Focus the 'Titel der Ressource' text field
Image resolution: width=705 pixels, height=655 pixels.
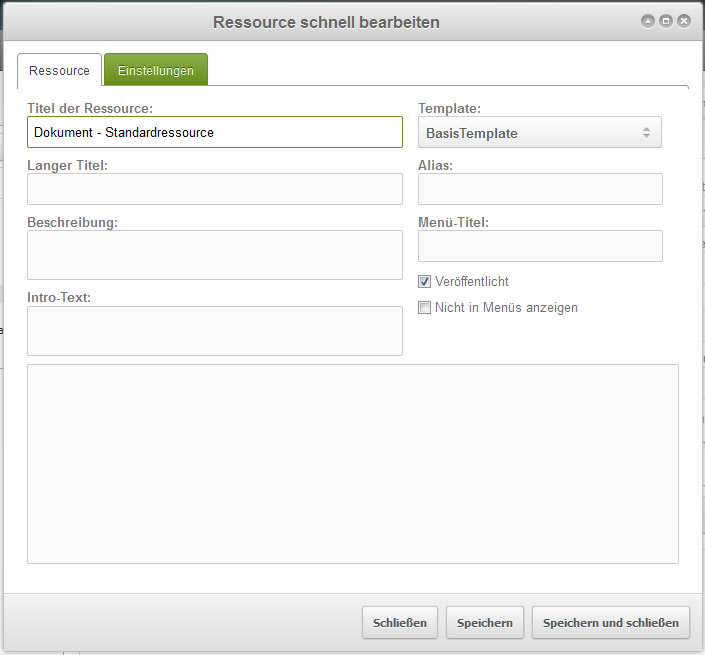[214, 132]
